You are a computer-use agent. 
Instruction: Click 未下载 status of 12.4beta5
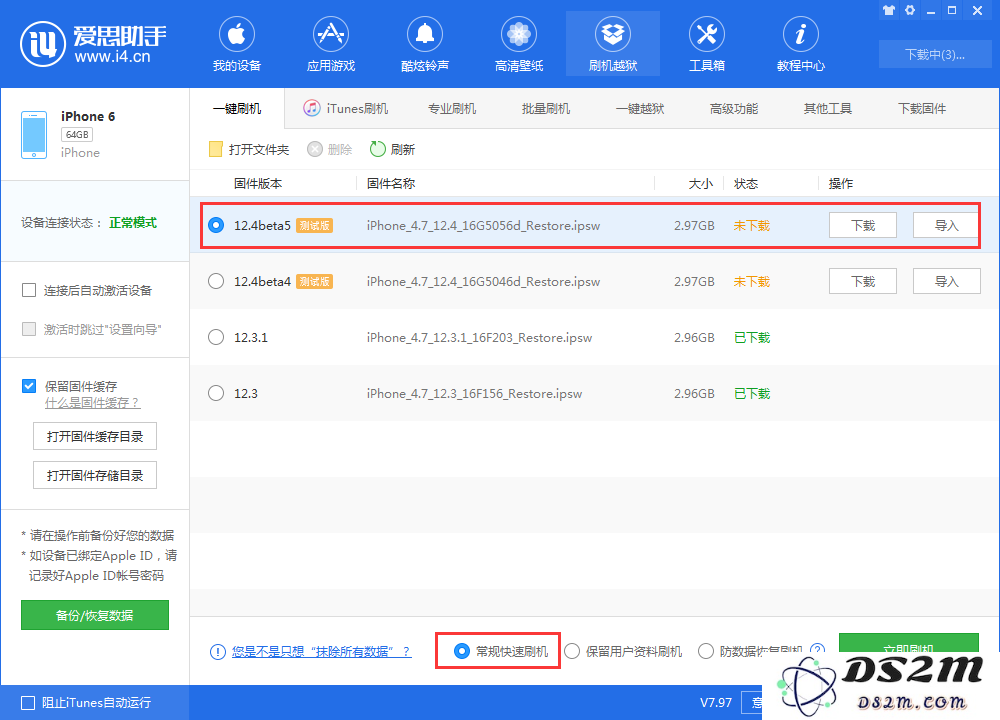pyautogui.click(x=752, y=225)
